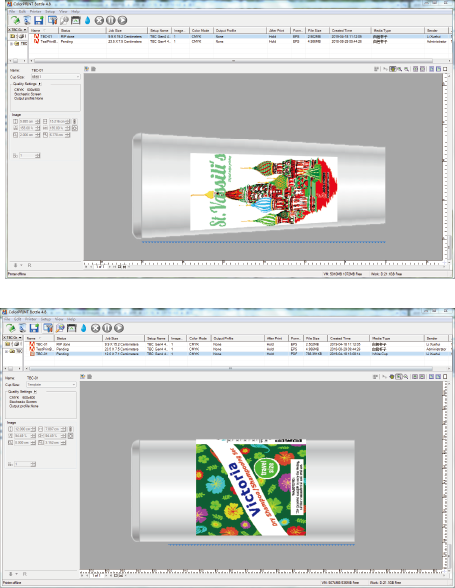Click the blue ink drop icon, lower window

pos(83,328)
